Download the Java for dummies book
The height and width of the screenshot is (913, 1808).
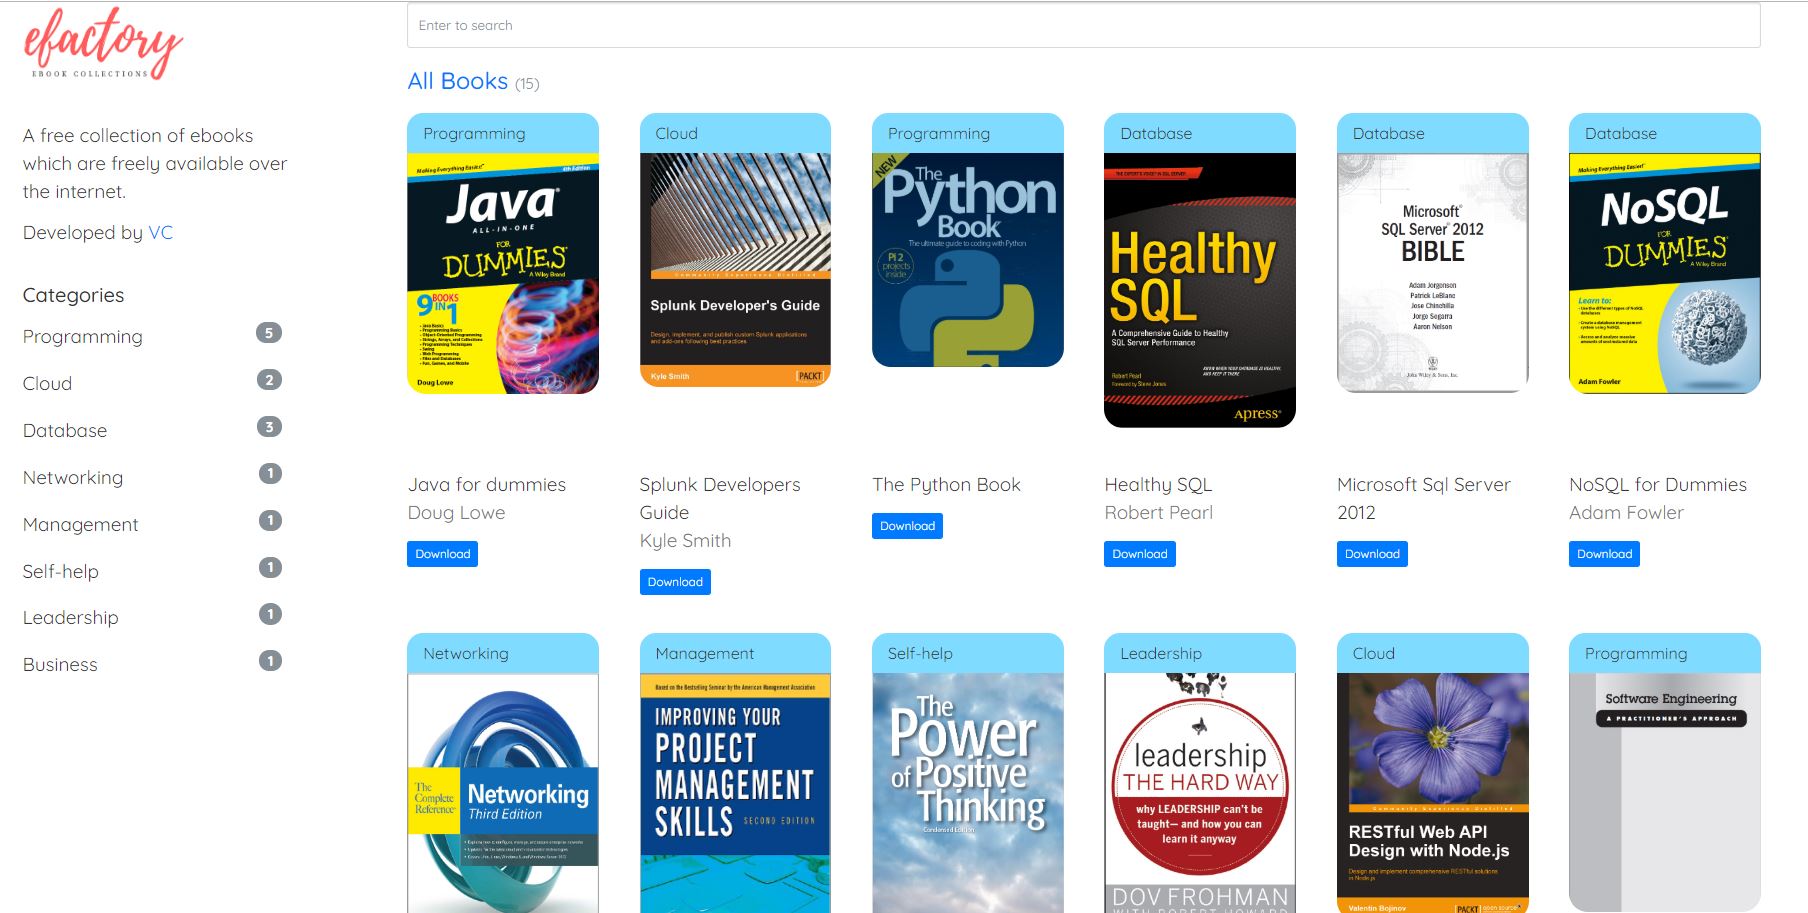(x=442, y=554)
